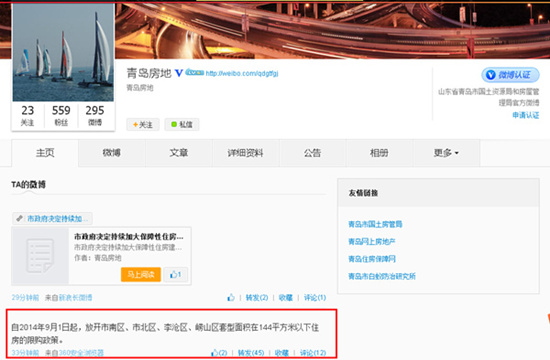Open the 相册 tab
The image size is (550, 360).
[x=379, y=153]
